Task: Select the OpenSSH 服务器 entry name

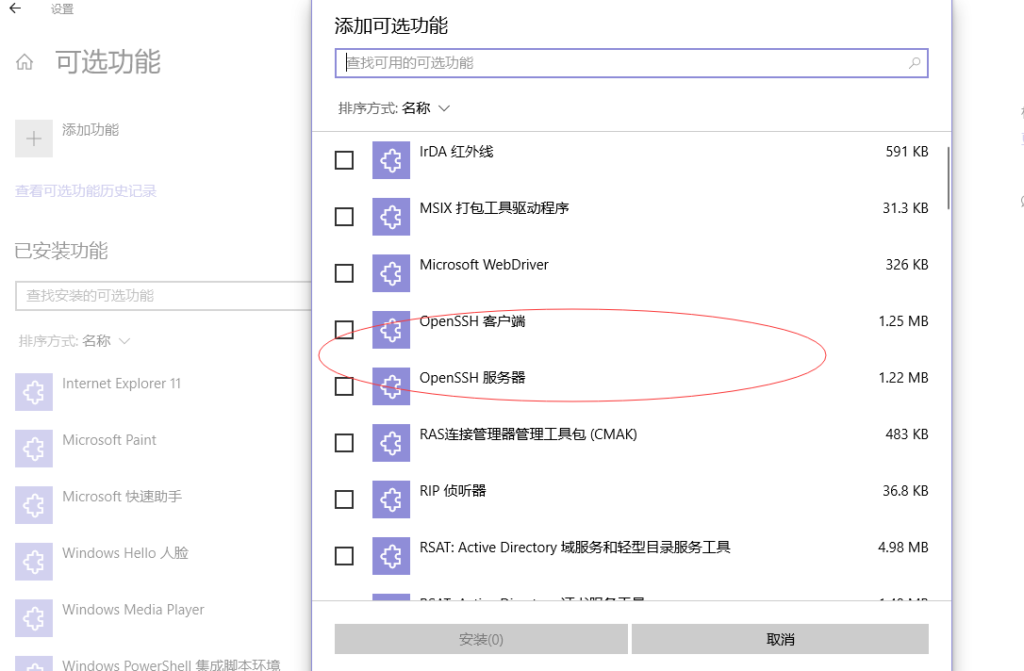Action: (x=472, y=378)
